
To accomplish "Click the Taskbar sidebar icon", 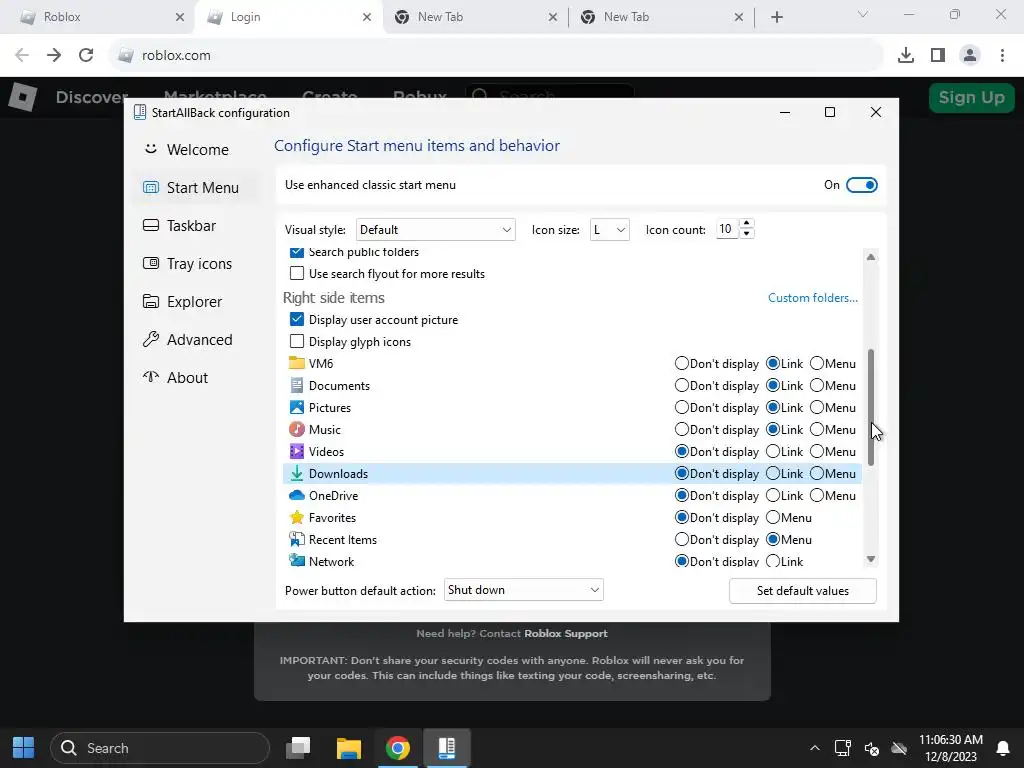I will click(x=151, y=225).
